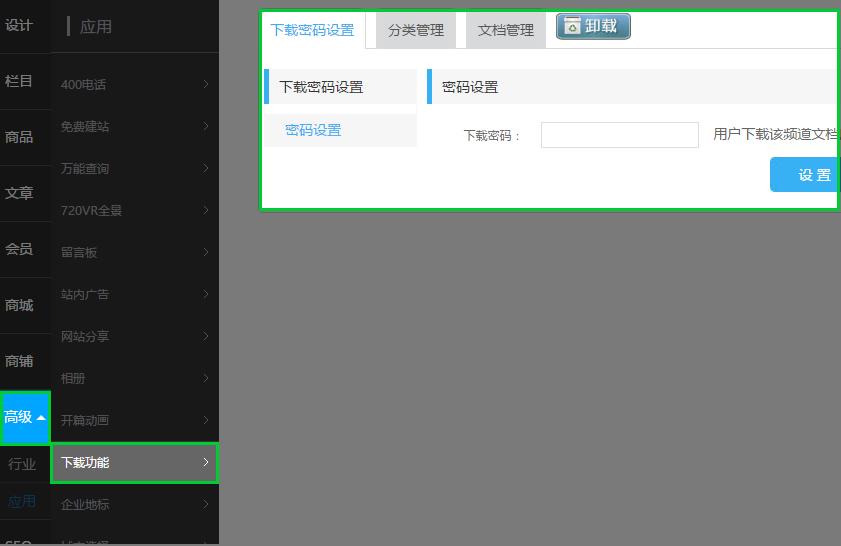The width and height of the screenshot is (841, 546).
Task: Go to the 文章 section in sidebar
Action: pos(19,193)
